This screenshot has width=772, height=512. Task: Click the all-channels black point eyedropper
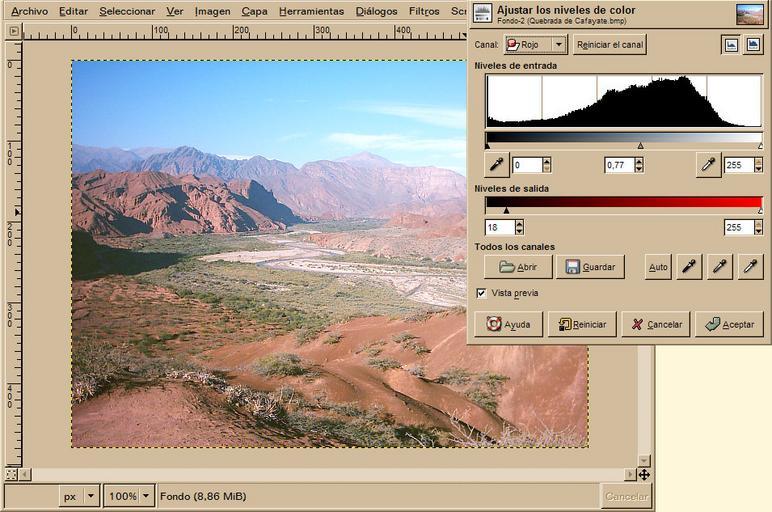[688, 267]
